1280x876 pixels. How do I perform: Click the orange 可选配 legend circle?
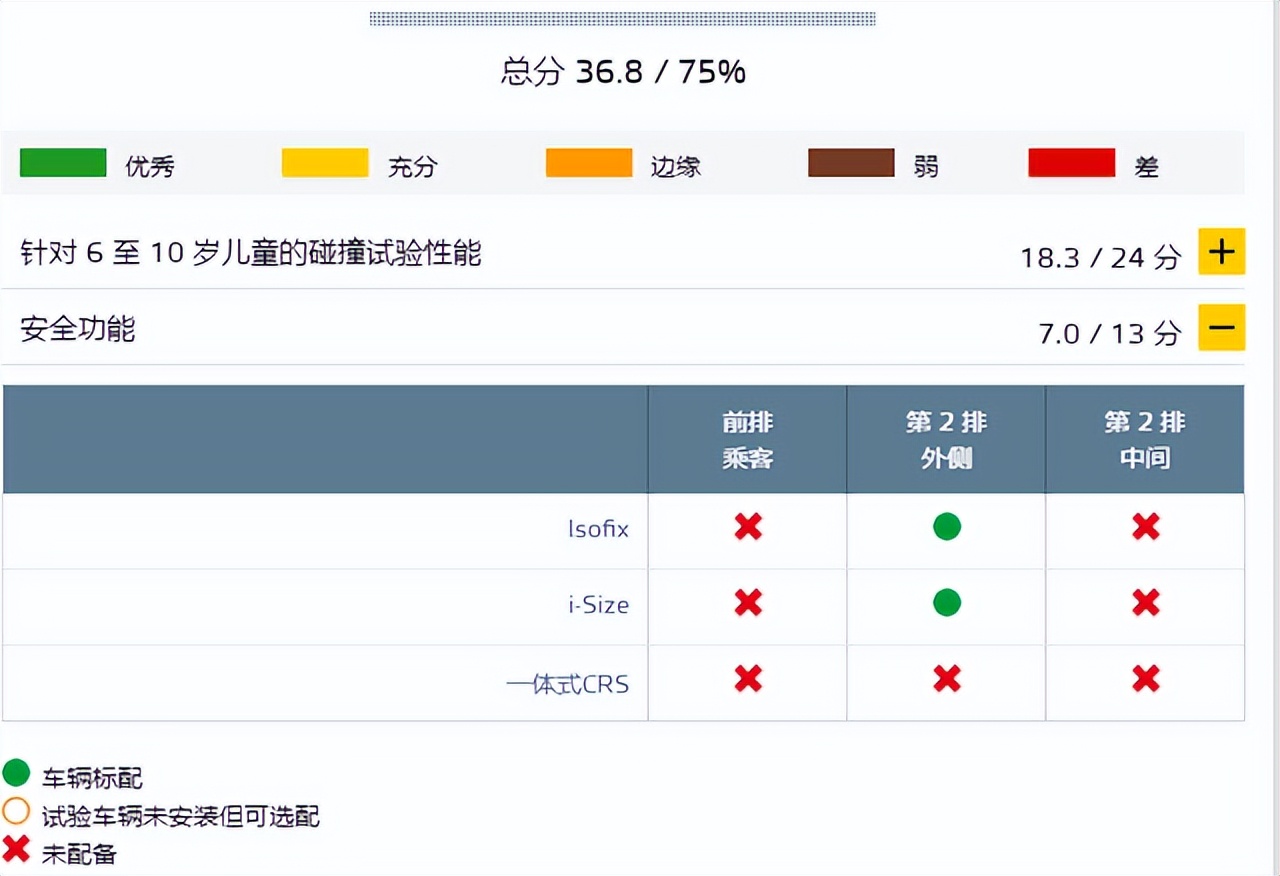[x=17, y=812]
